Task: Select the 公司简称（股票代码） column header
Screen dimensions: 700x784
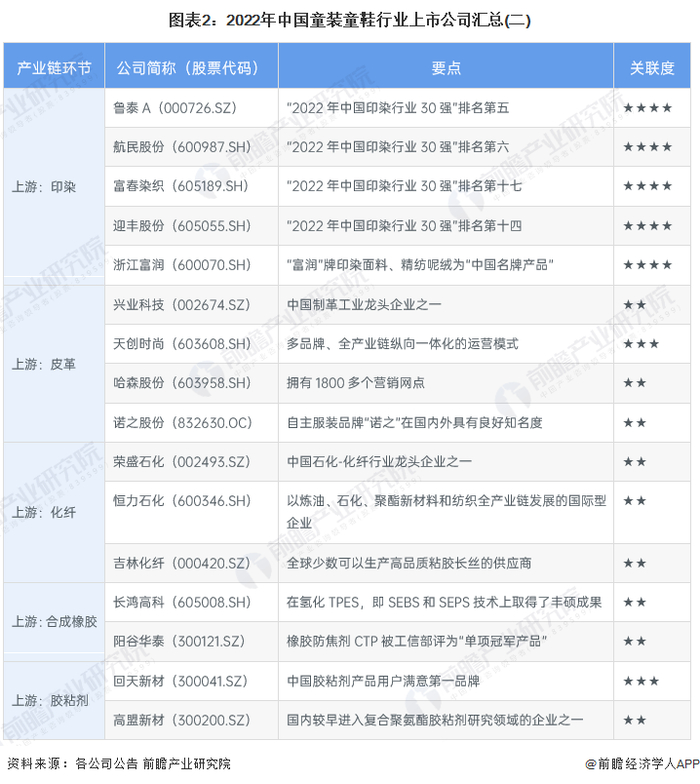Action: (x=192, y=66)
